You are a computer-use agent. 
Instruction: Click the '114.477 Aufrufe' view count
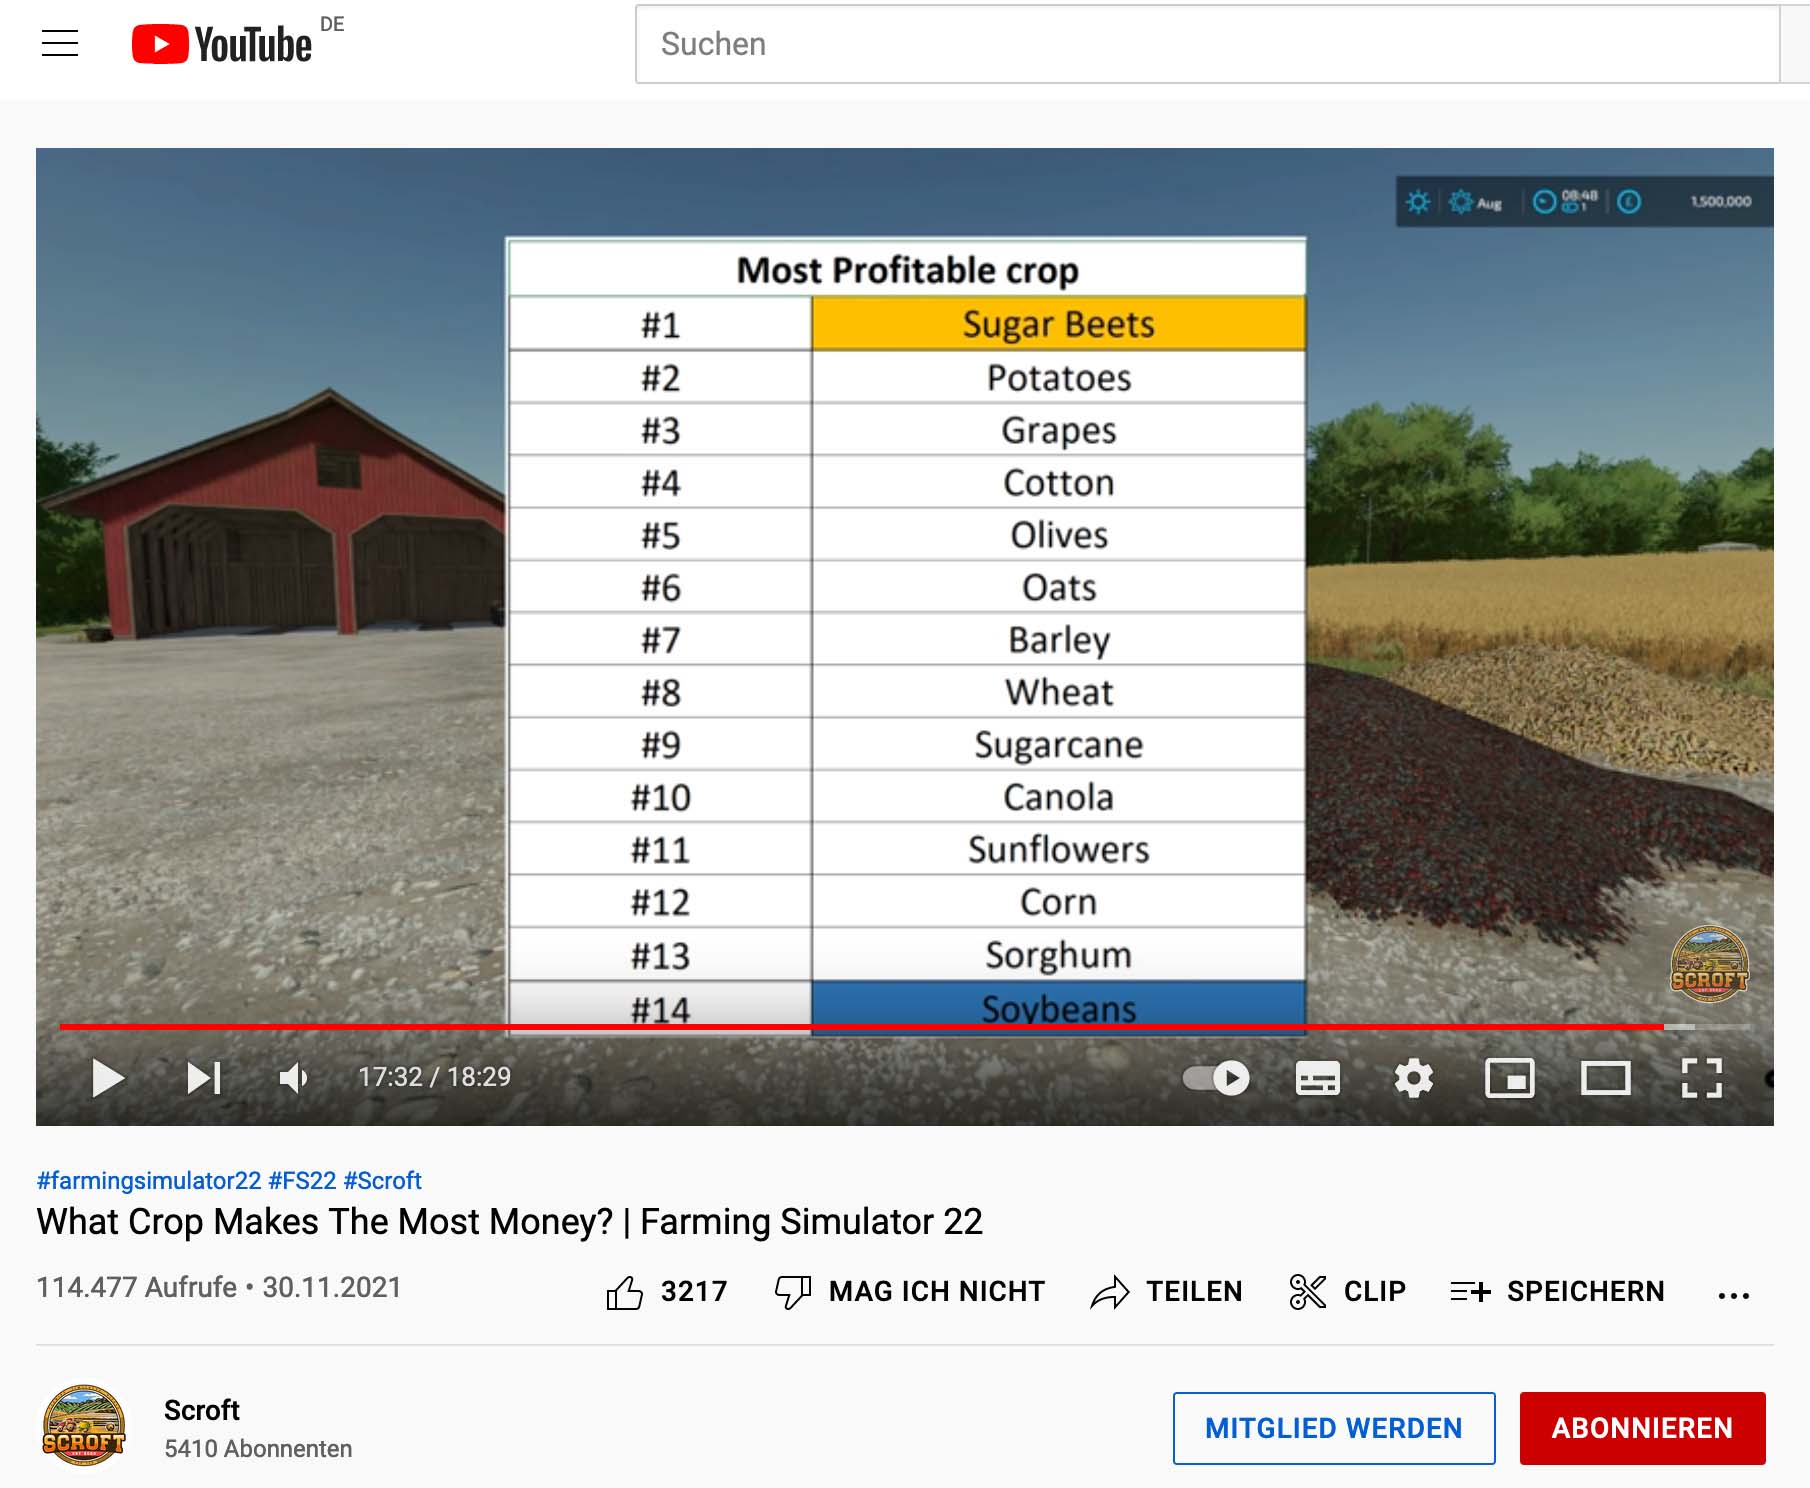(x=137, y=1287)
